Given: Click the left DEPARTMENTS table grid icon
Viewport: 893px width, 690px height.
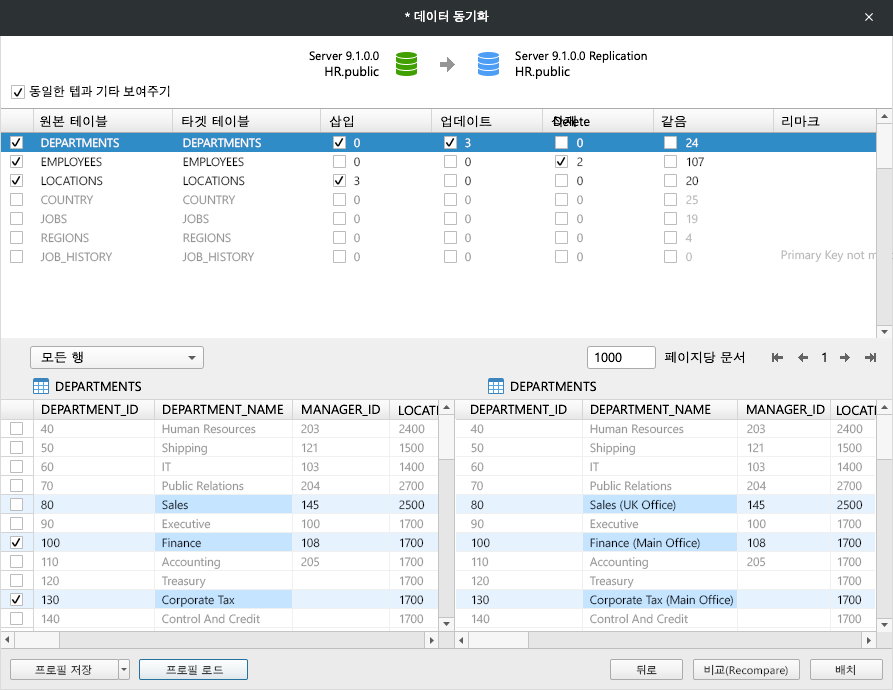Looking at the screenshot, I should click(41, 387).
